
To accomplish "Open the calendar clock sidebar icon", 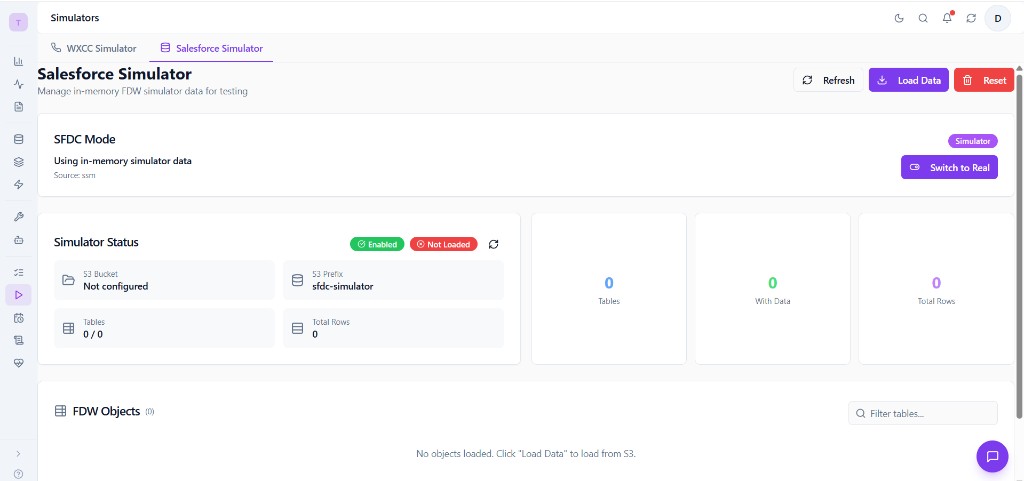I will [18, 318].
